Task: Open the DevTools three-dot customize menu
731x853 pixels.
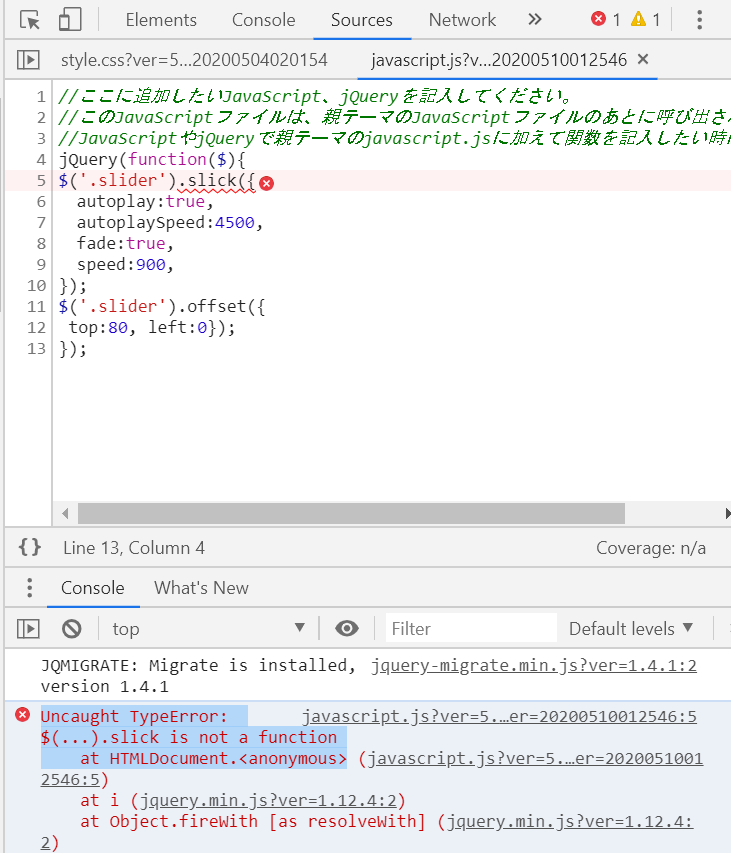Action: 699,20
